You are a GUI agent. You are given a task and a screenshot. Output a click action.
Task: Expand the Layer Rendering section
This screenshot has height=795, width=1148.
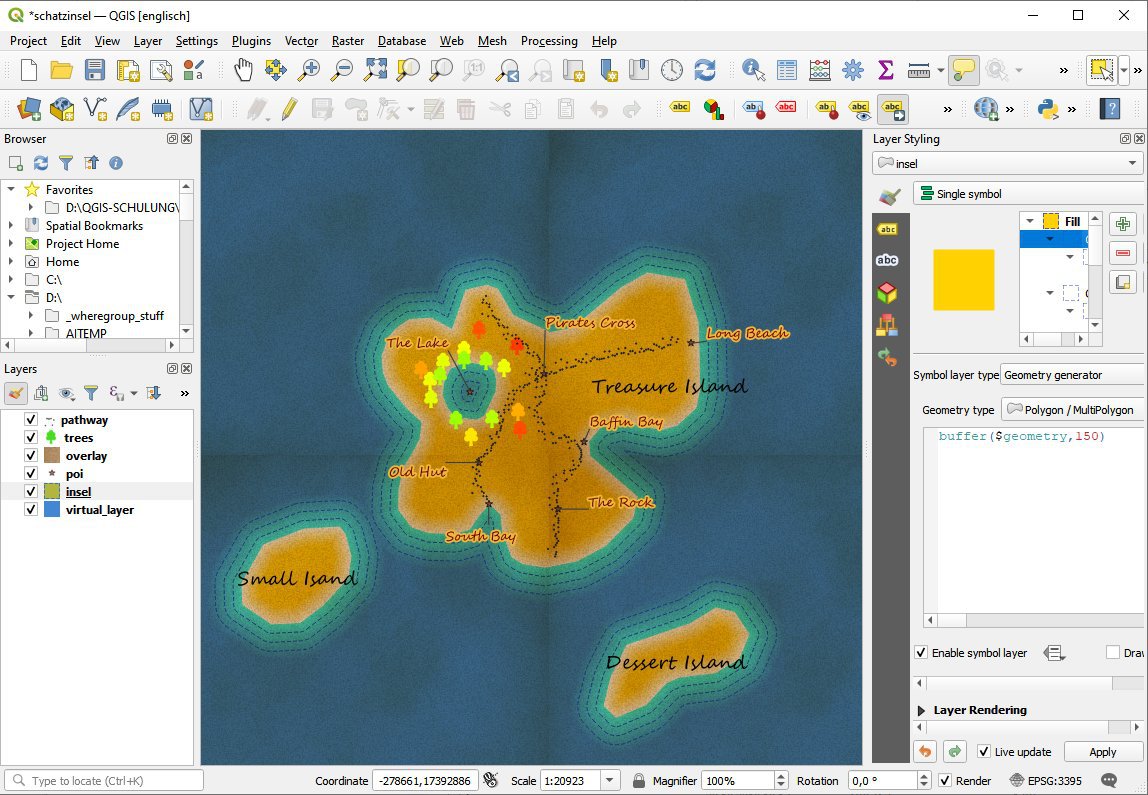(x=921, y=710)
